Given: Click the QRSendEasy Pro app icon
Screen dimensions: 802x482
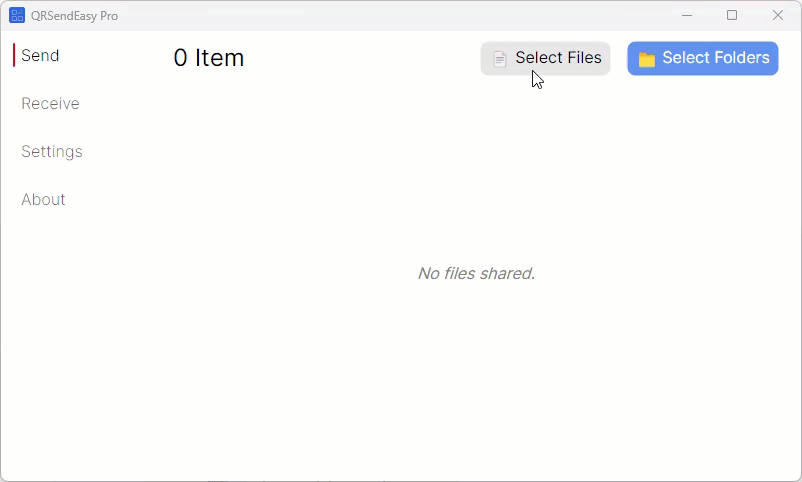Looking at the screenshot, I should pyautogui.click(x=17, y=15).
